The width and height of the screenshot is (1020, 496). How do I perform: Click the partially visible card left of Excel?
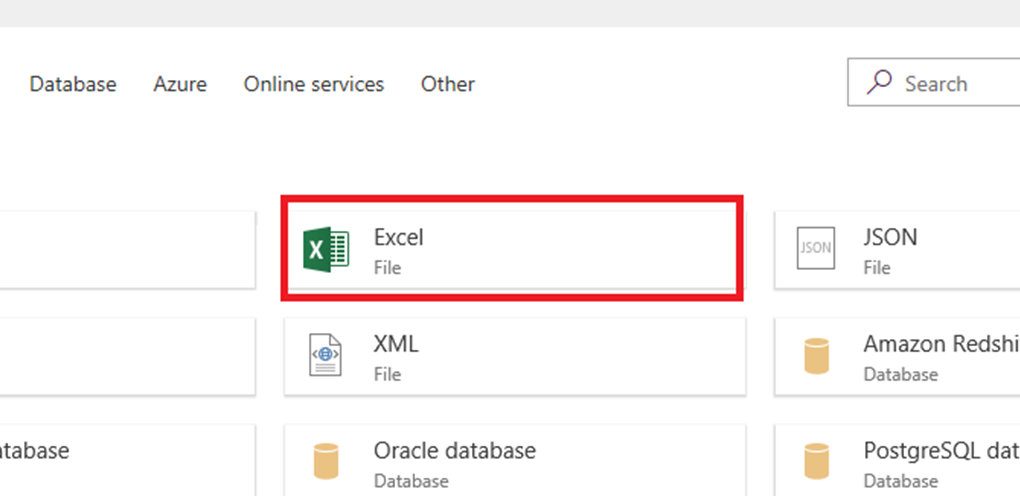[x=125, y=249]
